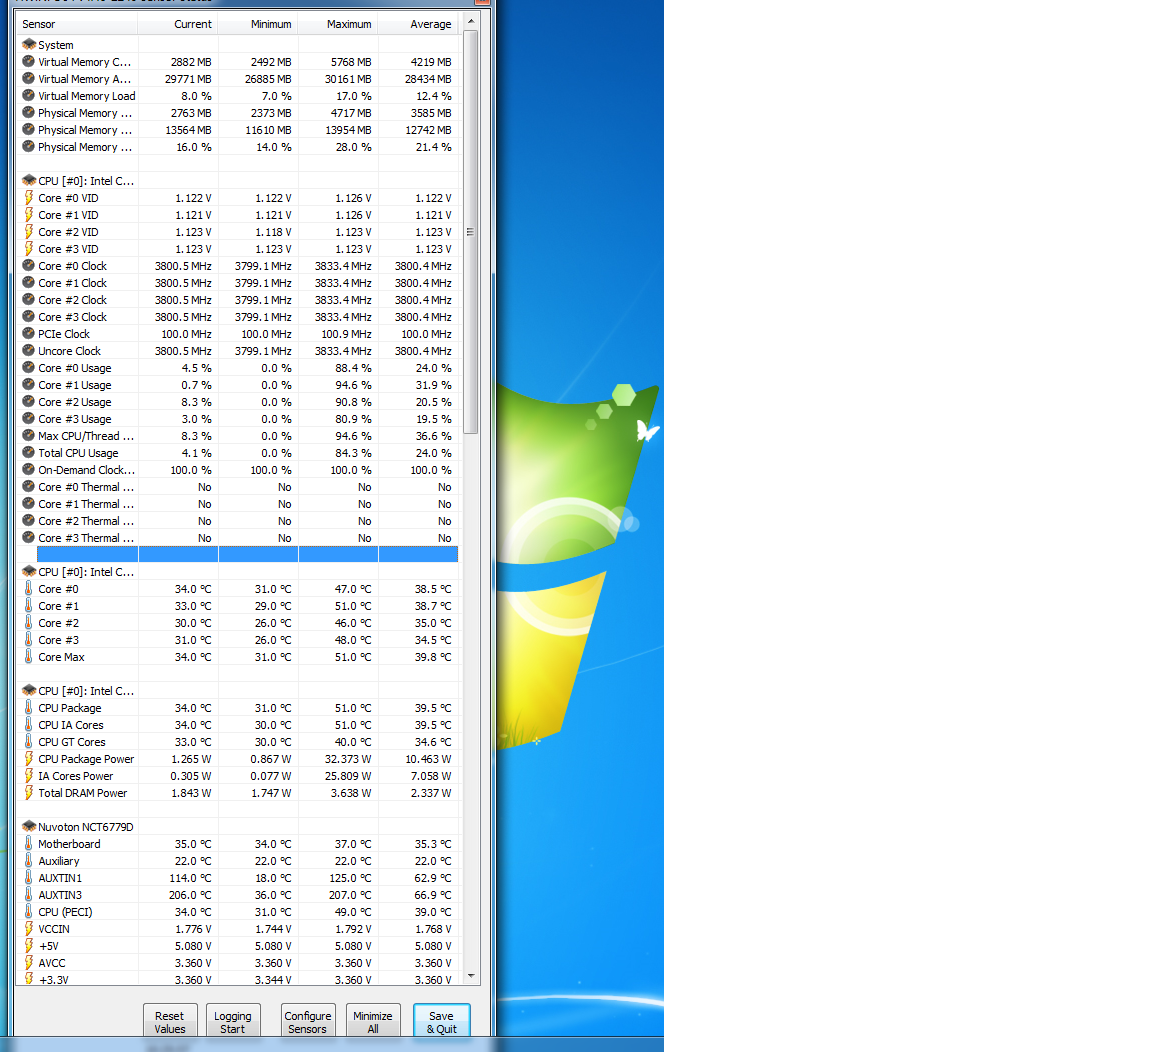
Task: Open Configure Sensors
Action: coord(308,1022)
